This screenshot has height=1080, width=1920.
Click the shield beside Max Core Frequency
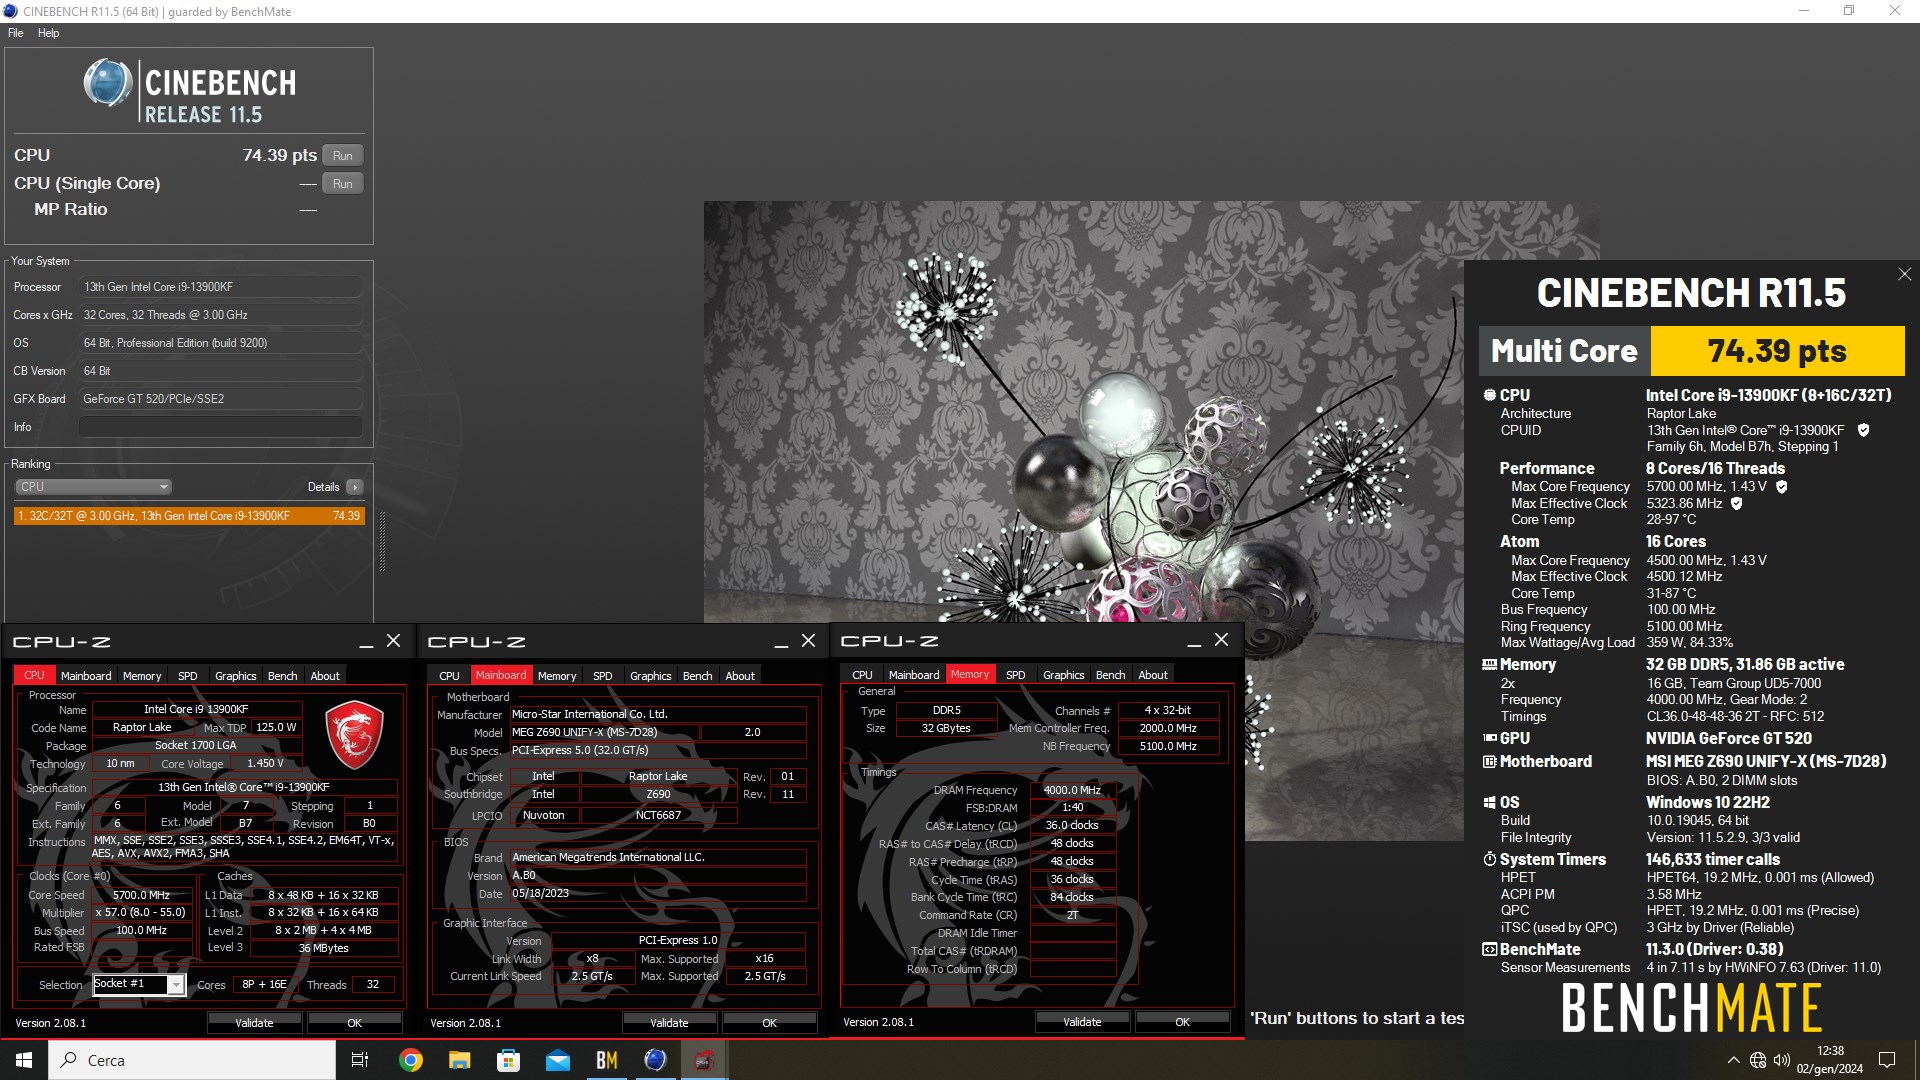click(x=1782, y=487)
